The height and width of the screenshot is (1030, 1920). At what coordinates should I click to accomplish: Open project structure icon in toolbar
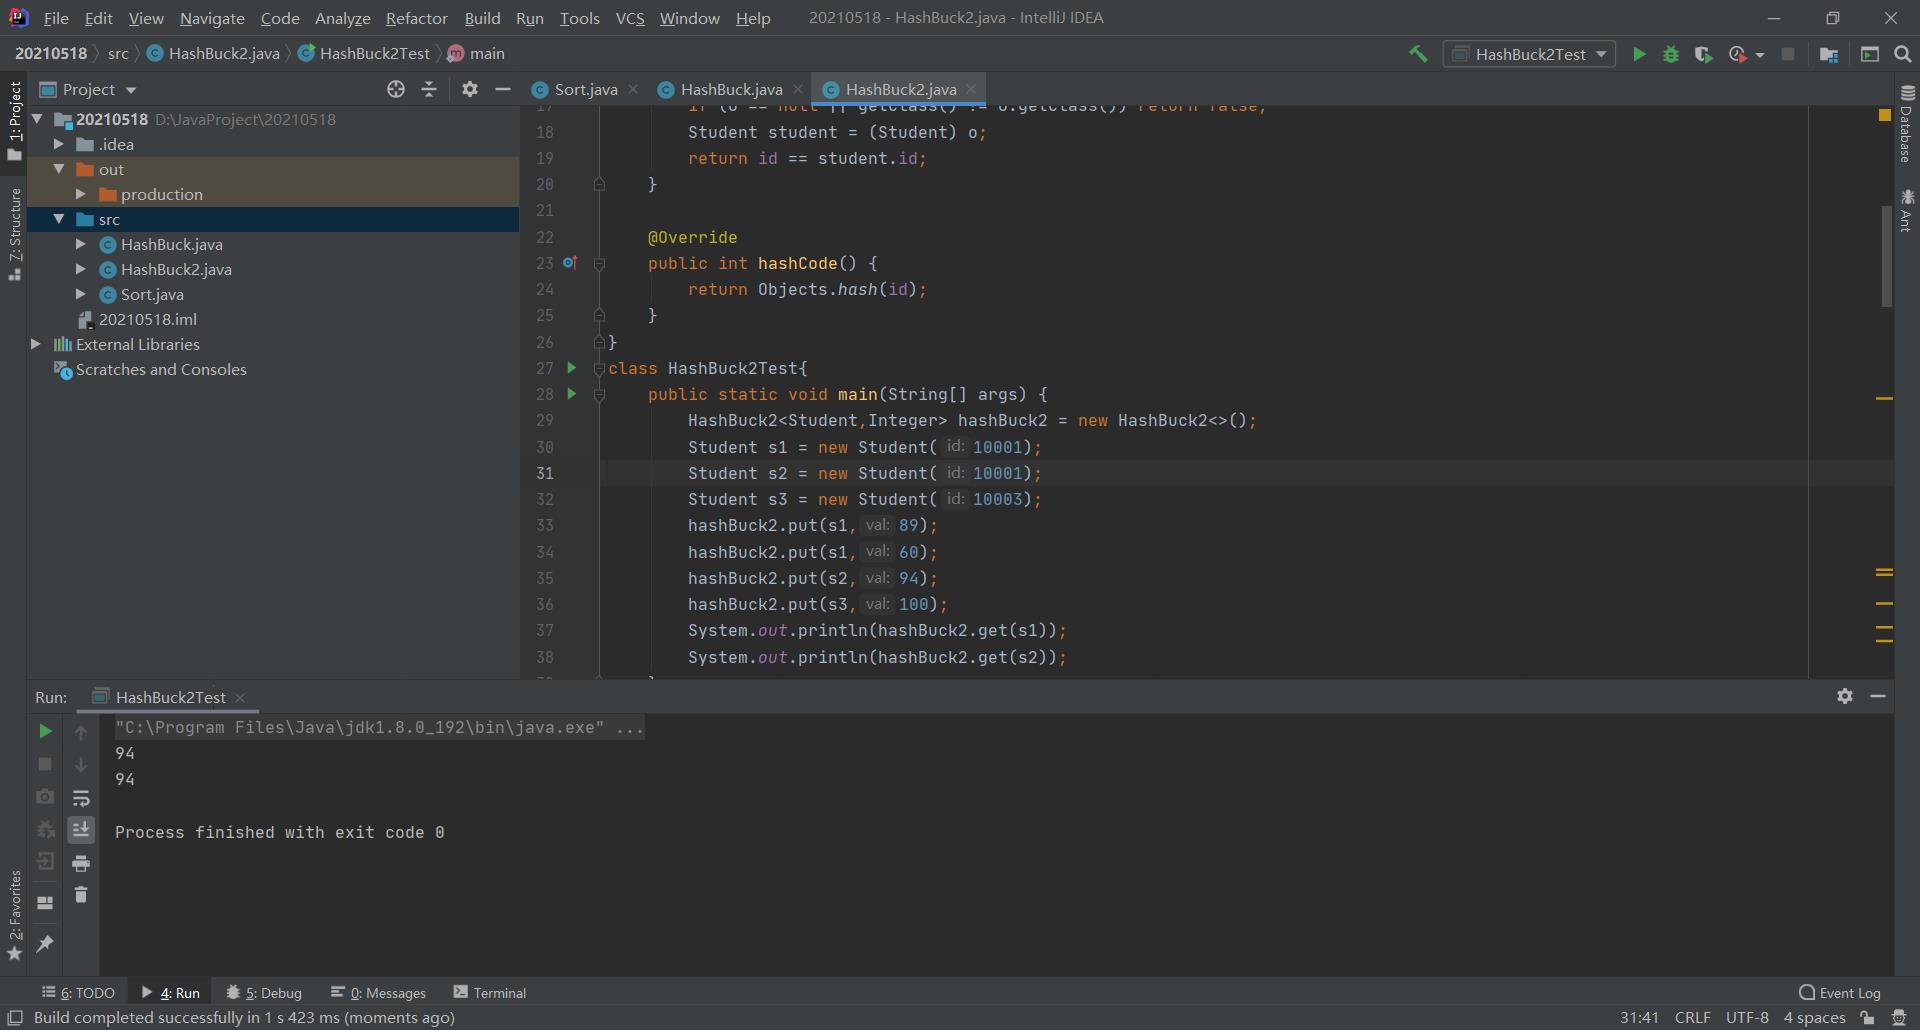[x=1829, y=54]
